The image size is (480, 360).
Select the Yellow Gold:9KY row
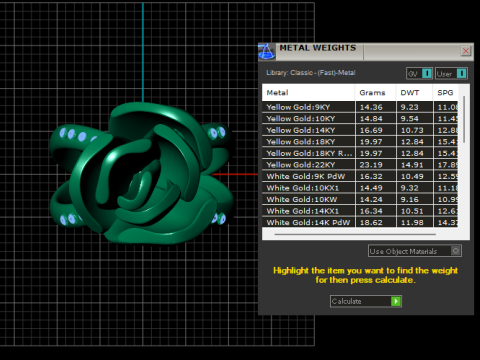[360, 107]
